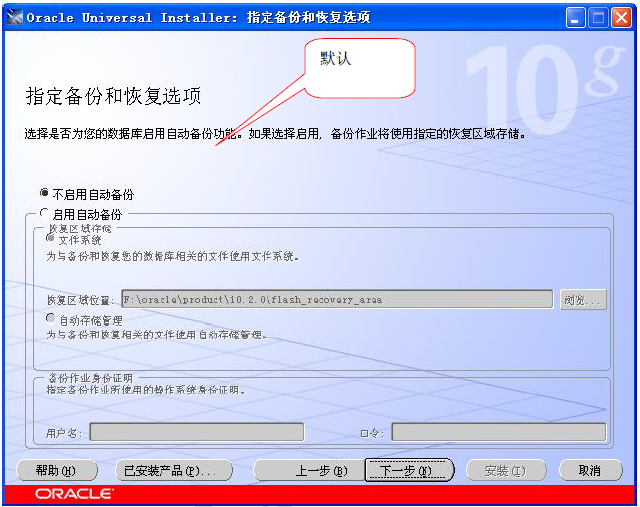Viewport: 640px width, 507px height.
Task: Select the 启用自动备份 radio button
Action: tap(44, 213)
